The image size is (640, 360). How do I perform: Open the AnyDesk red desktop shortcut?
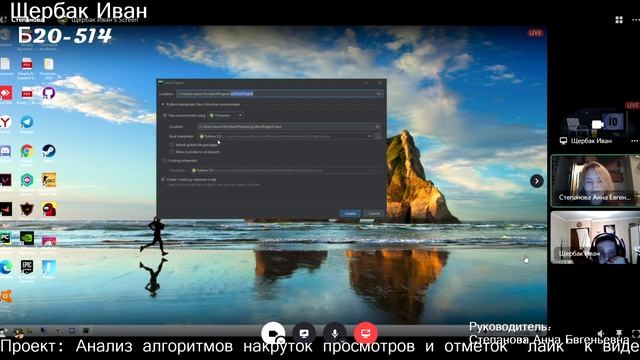click(5, 93)
